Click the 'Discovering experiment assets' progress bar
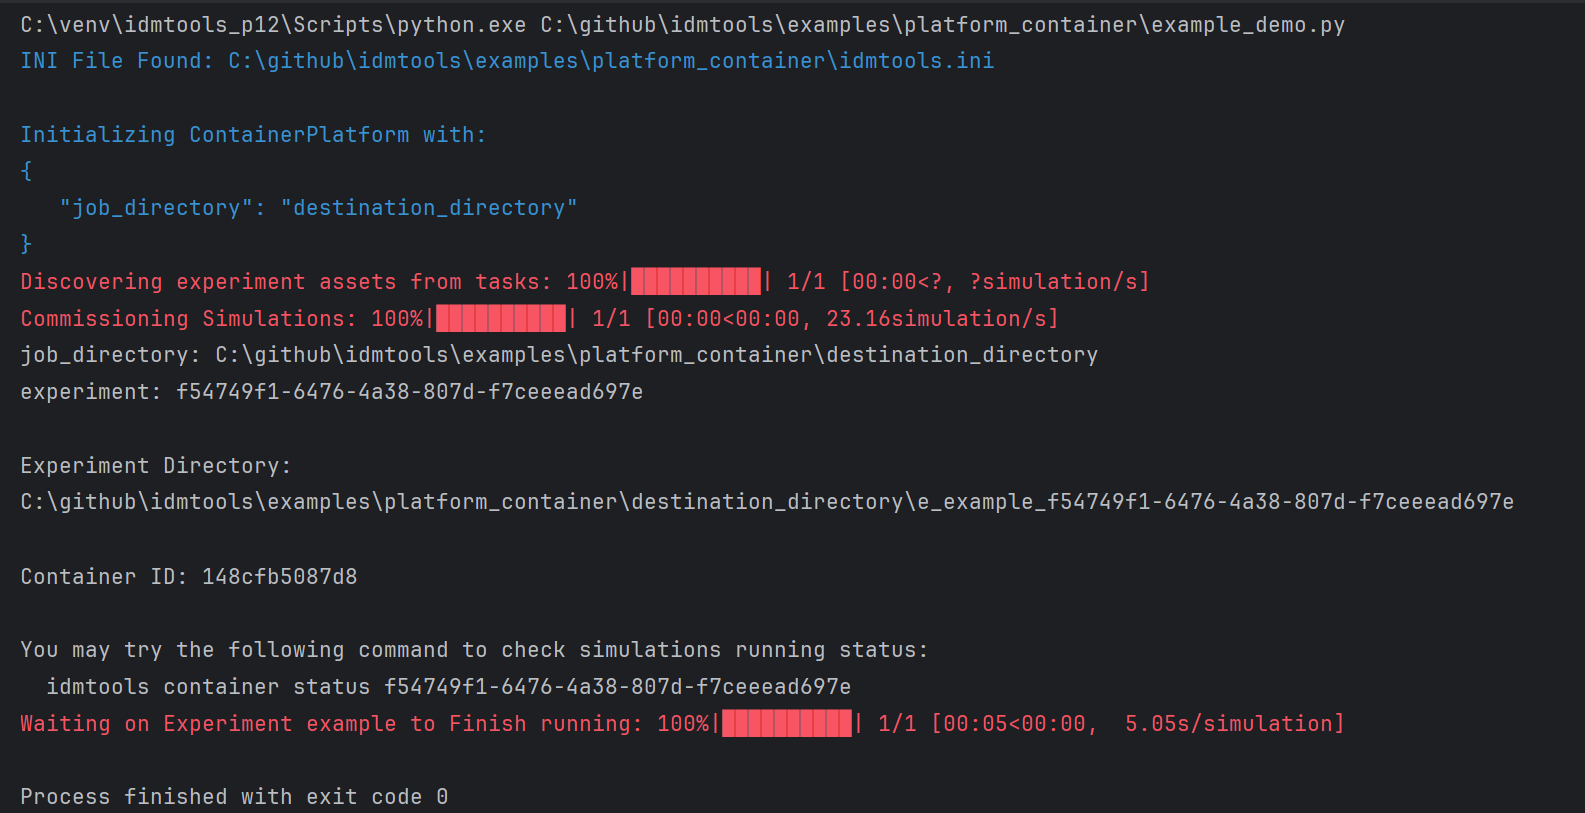Viewport: 1585px width, 813px height. tap(696, 282)
